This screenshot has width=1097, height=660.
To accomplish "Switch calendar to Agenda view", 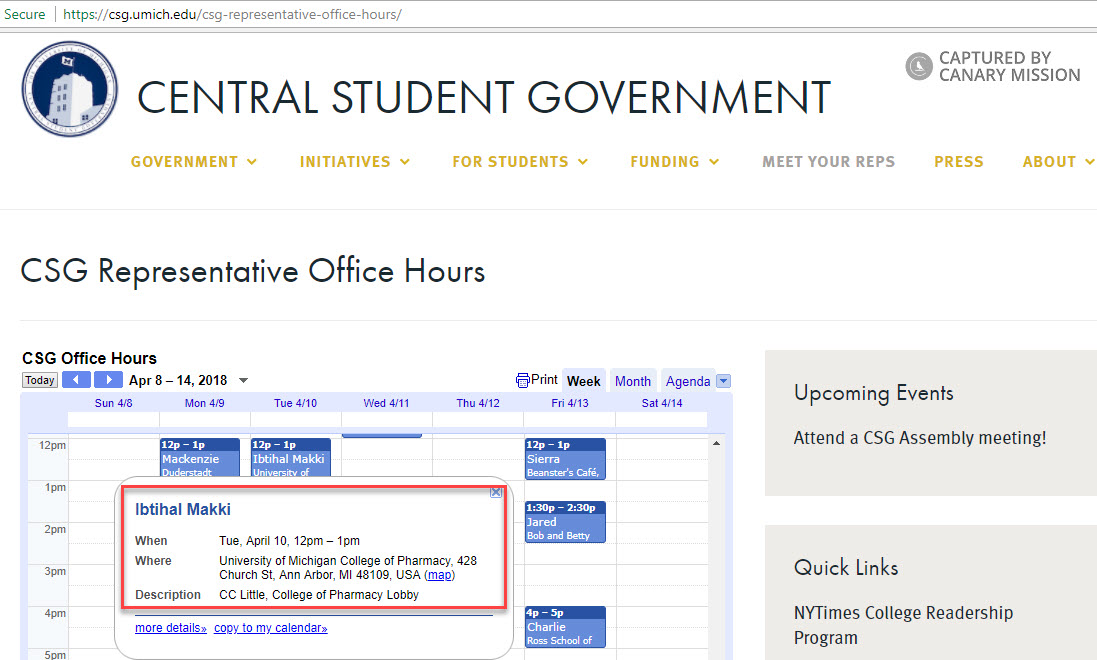I will 688,381.
